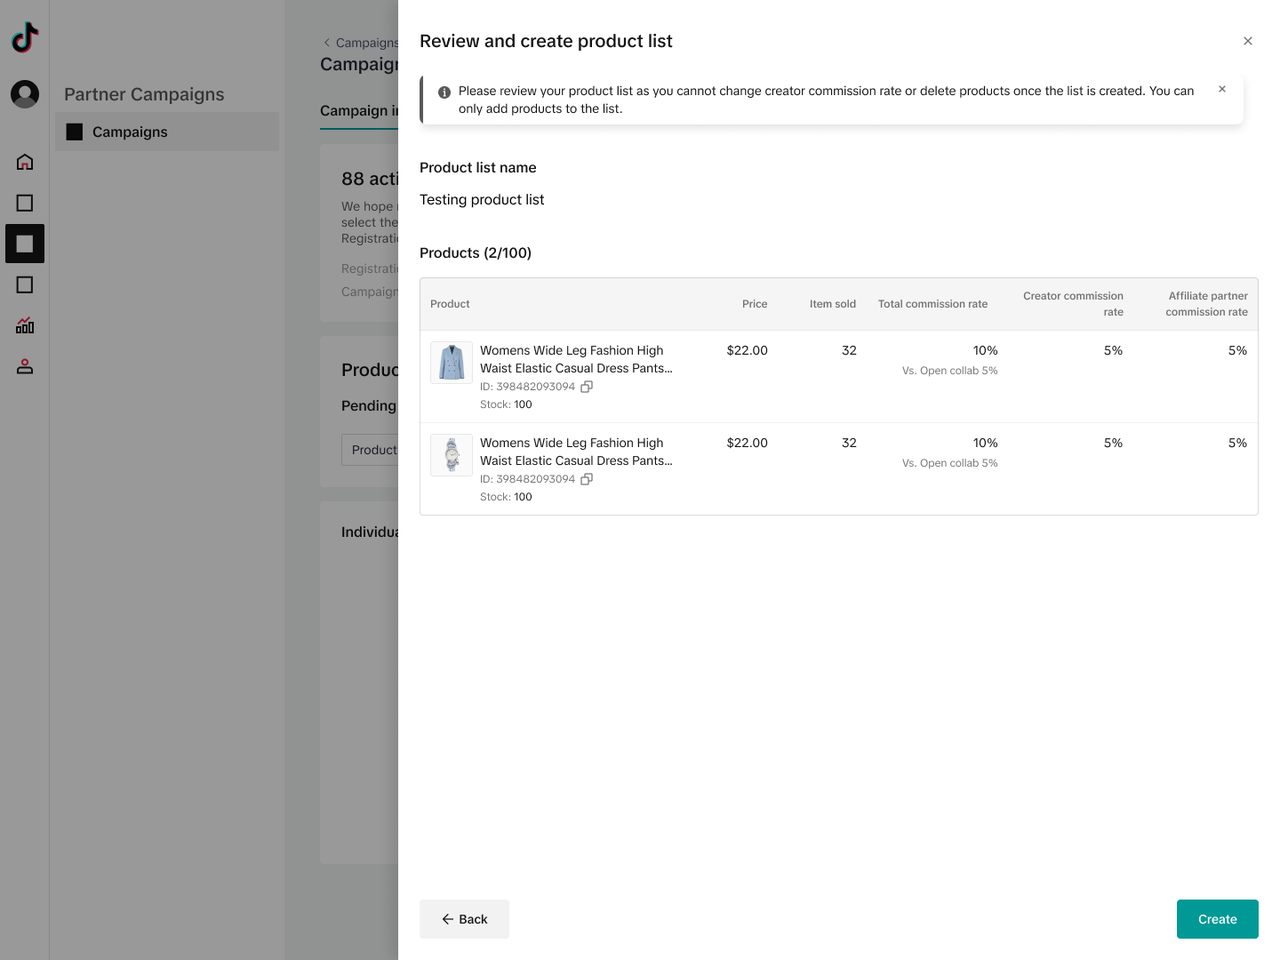
Task: Close the Review and create product list panel
Action: 1247,41
